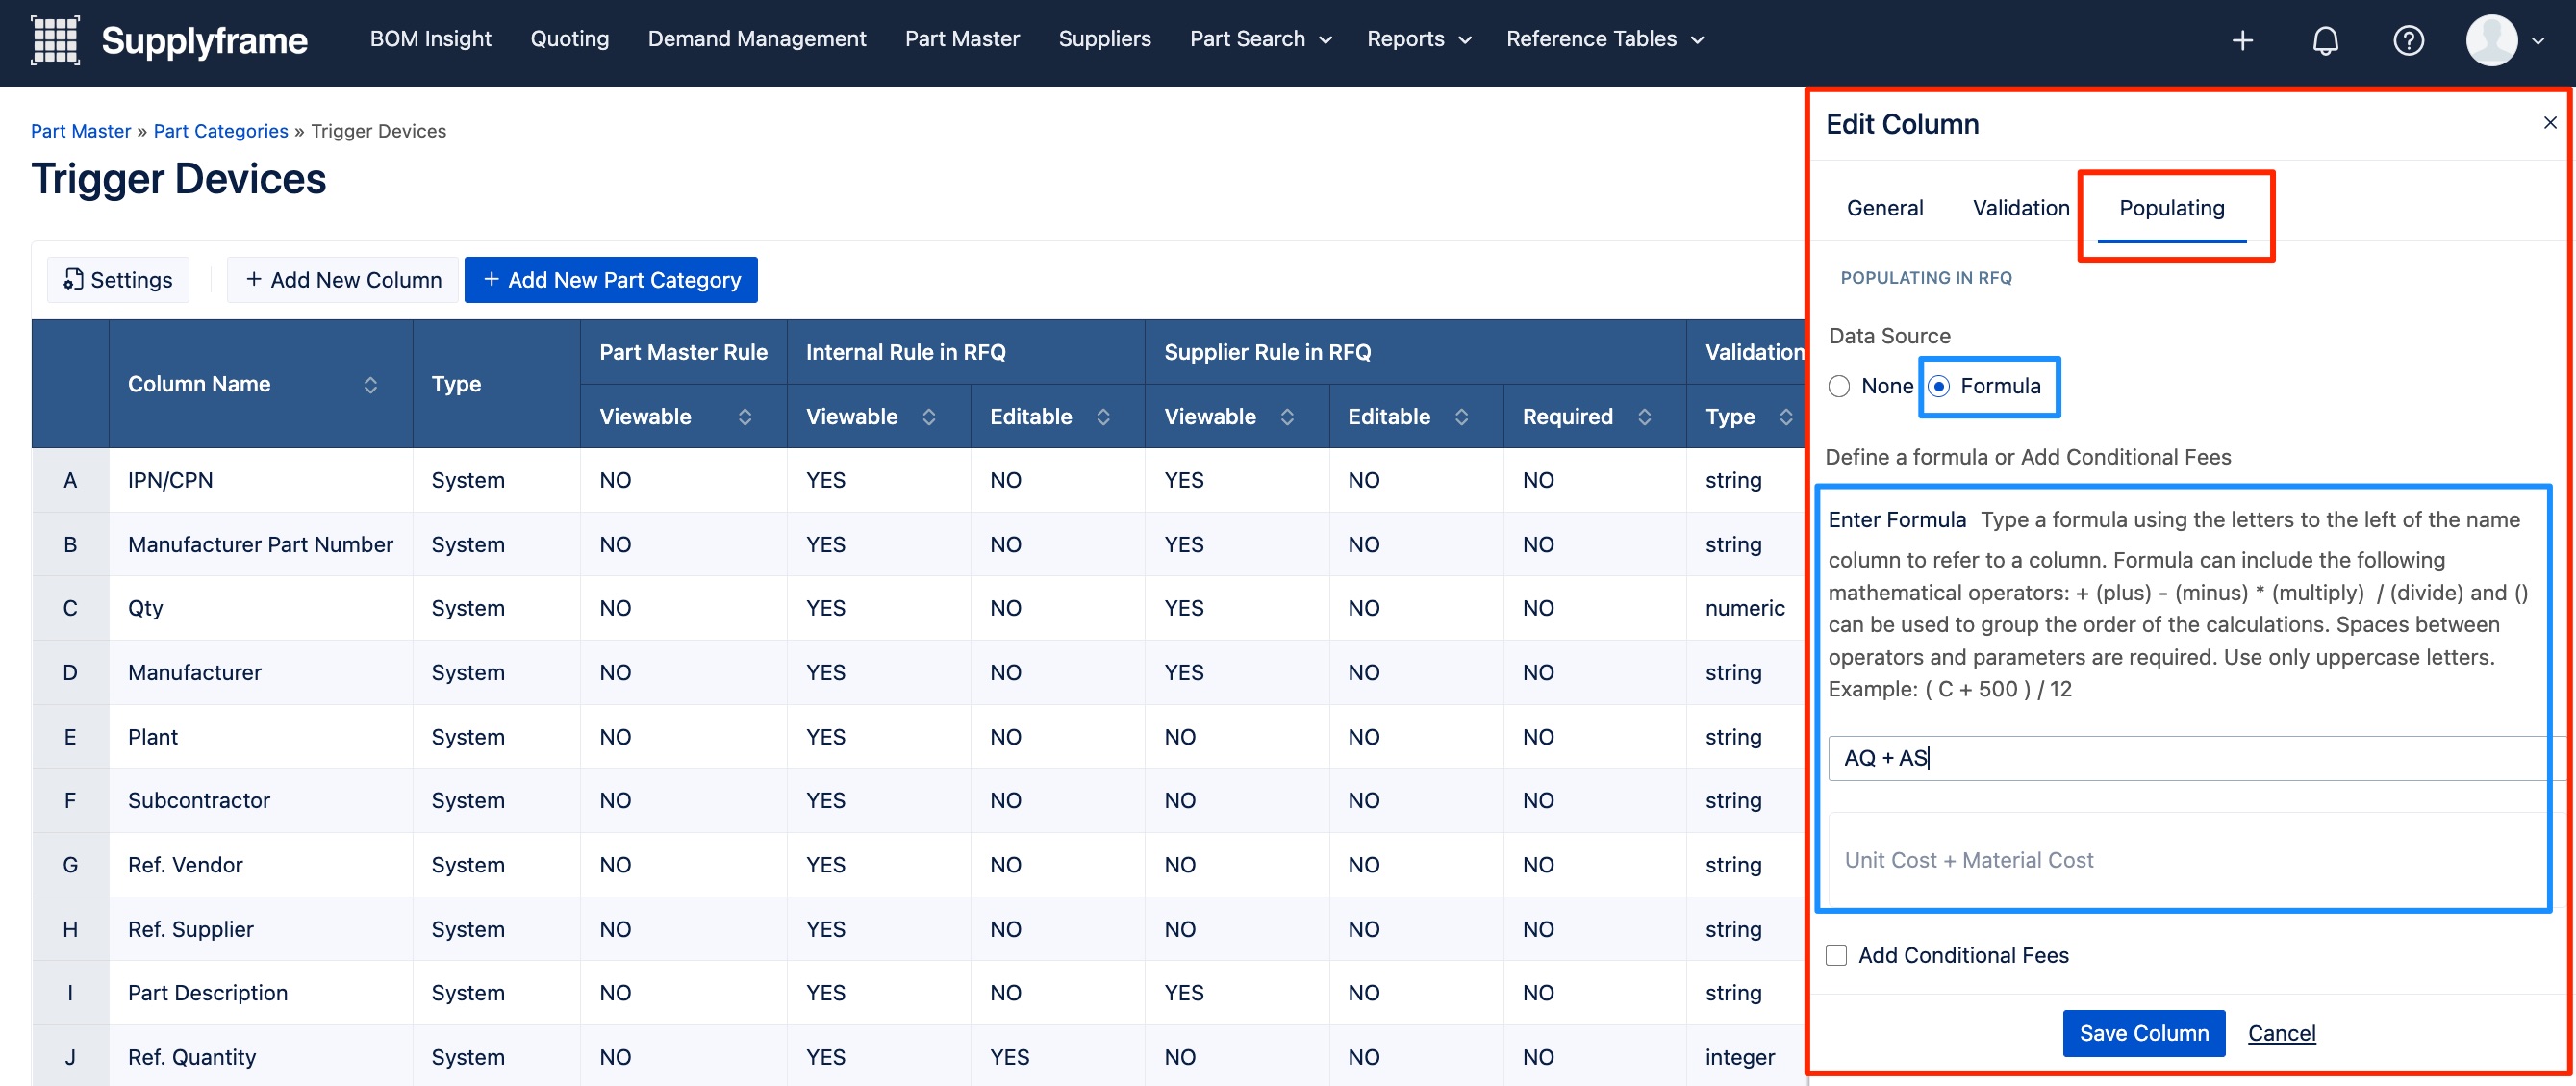Screen dimensions: 2576x1086
Task: Open Part Master menu item
Action: tap(962, 39)
